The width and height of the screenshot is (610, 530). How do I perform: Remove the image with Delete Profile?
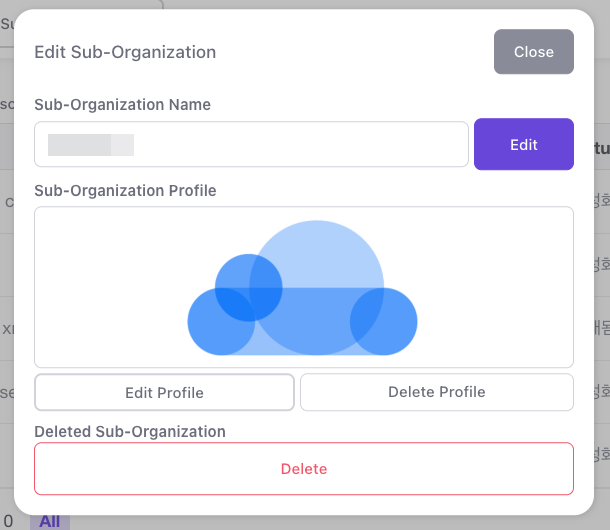point(436,392)
